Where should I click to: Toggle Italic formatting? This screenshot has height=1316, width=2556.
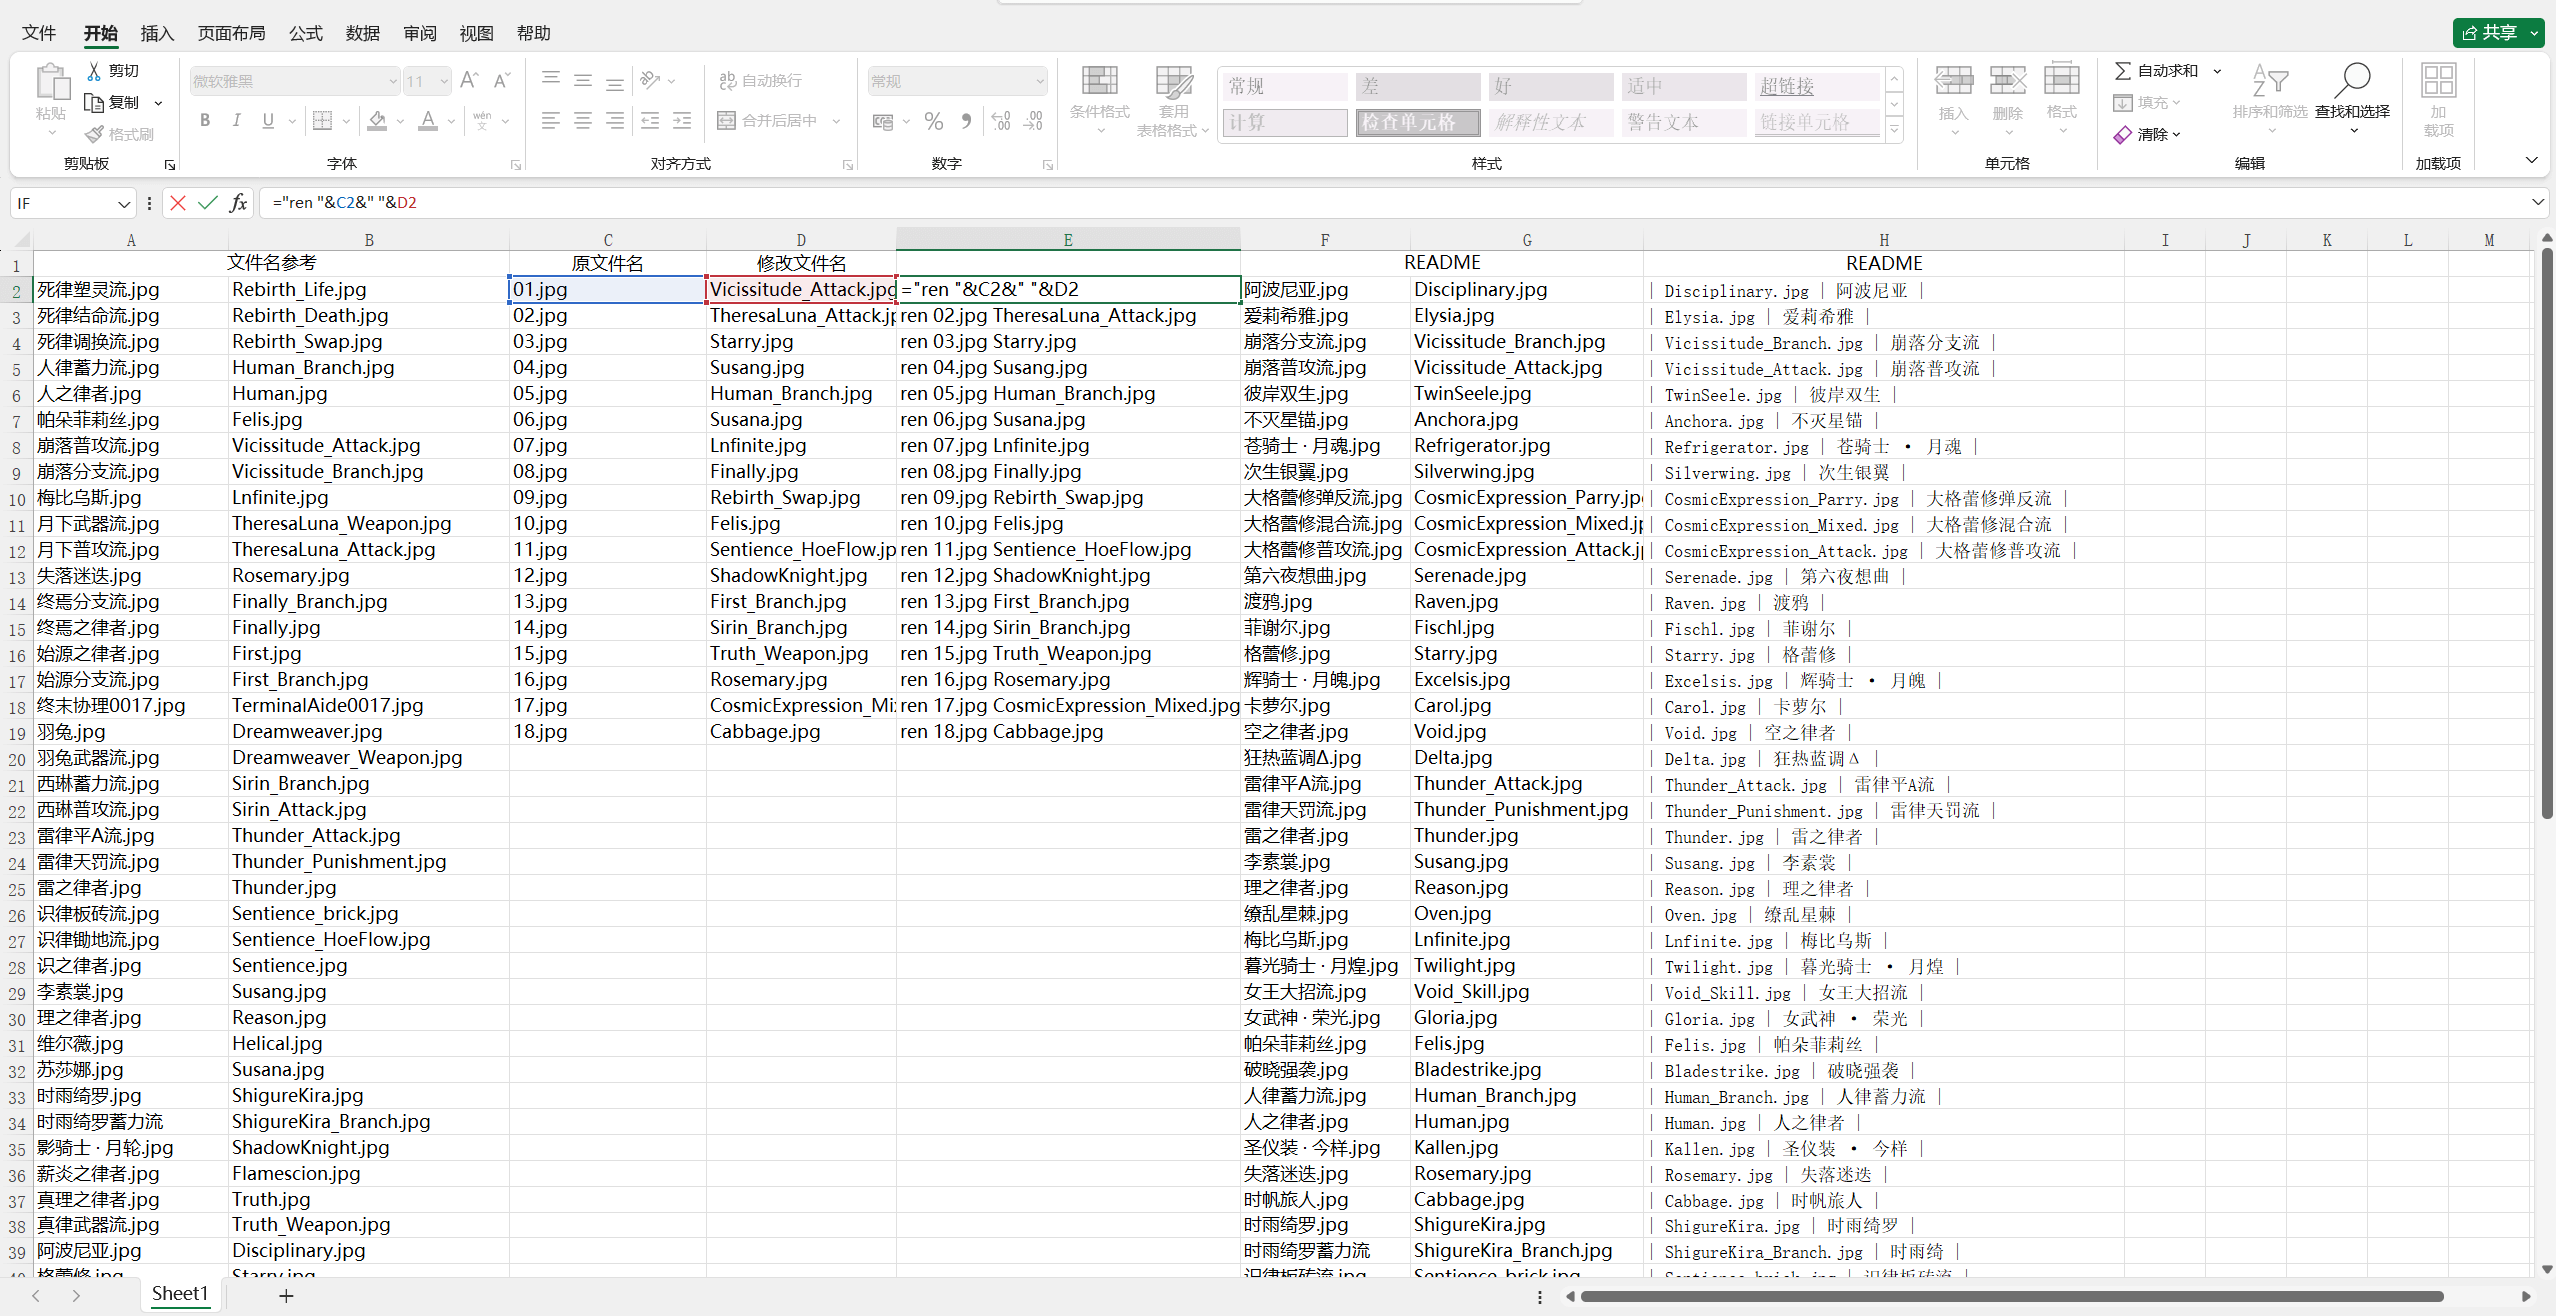(x=237, y=121)
